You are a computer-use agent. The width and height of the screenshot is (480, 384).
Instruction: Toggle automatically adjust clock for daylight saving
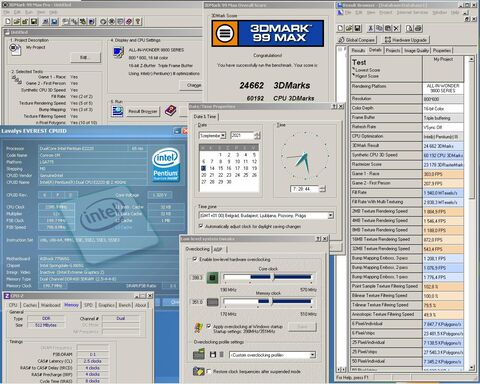click(201, 226)
